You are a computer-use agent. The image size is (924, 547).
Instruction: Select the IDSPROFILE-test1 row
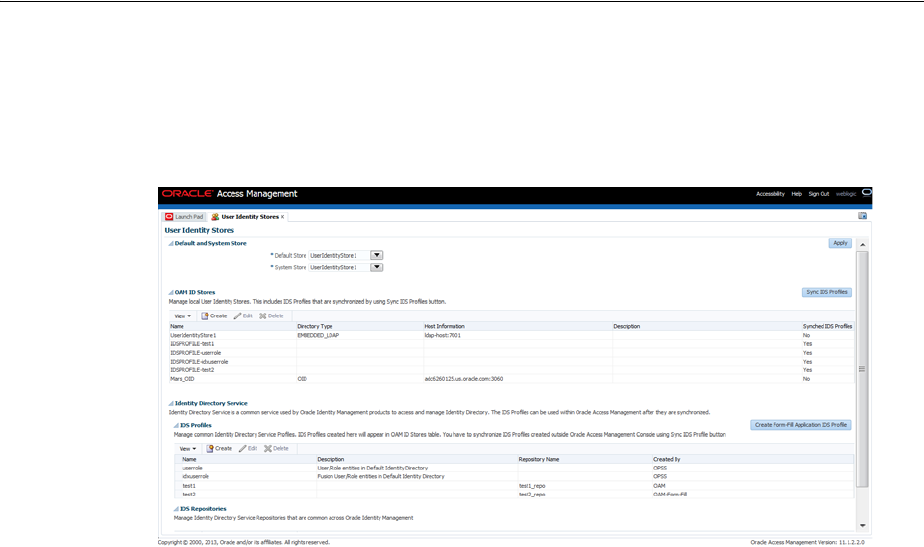coord(511,344)
